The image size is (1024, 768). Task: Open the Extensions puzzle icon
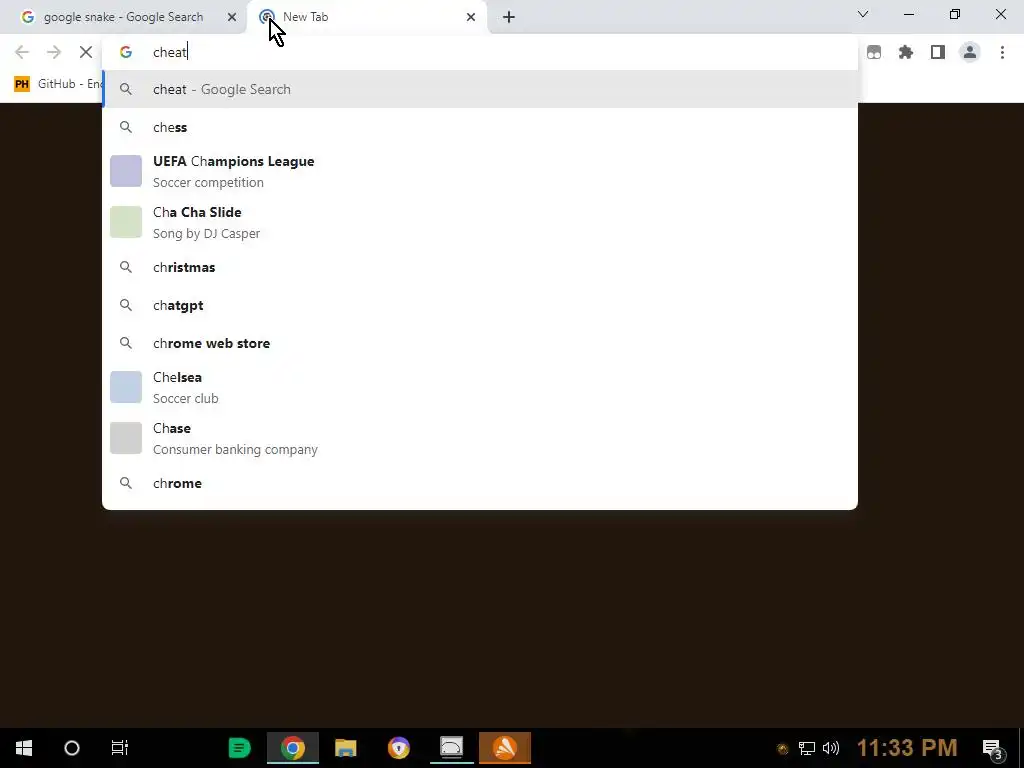906,52
